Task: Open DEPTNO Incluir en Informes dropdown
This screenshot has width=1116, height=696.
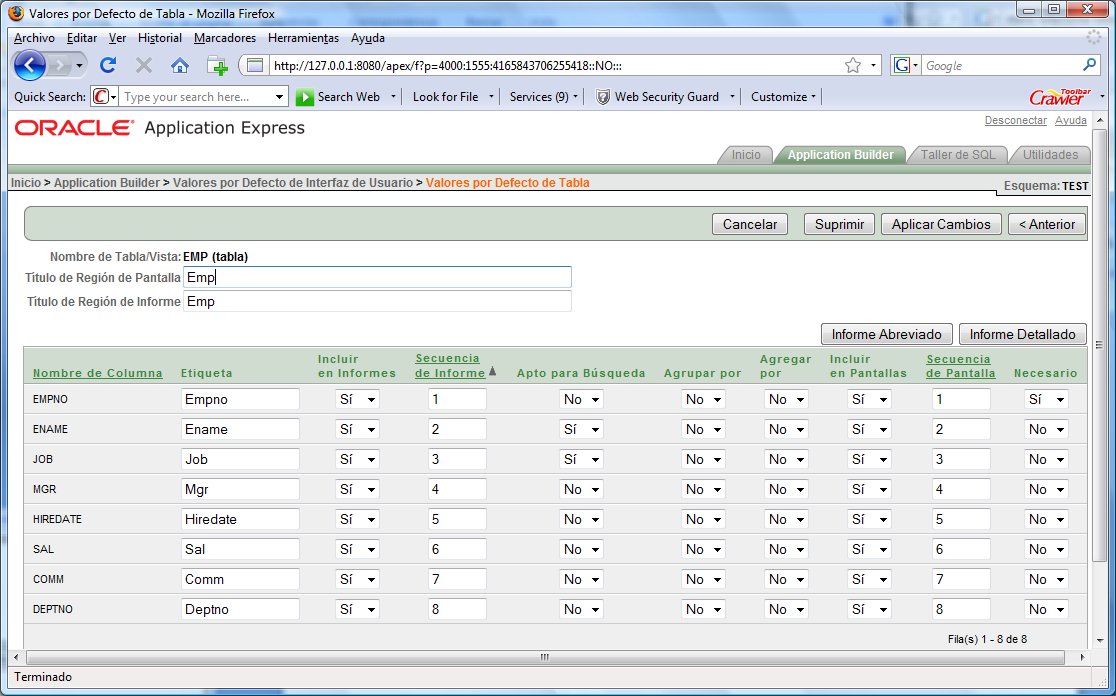Action: click(x=357, y=608)
